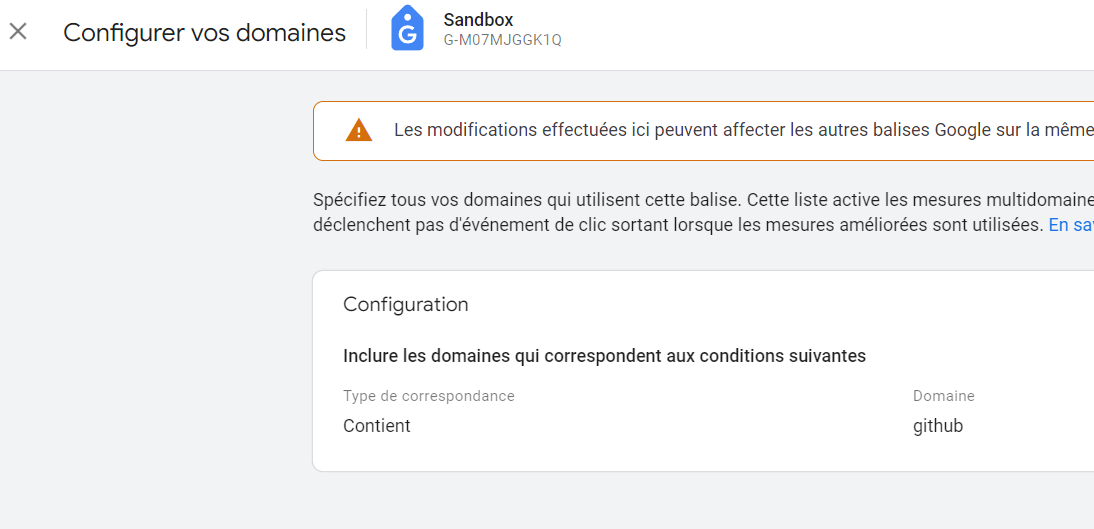The image size is (1094, 529).
Task: Click the grey background below Configuration card
Action: [x=698, y=500]
